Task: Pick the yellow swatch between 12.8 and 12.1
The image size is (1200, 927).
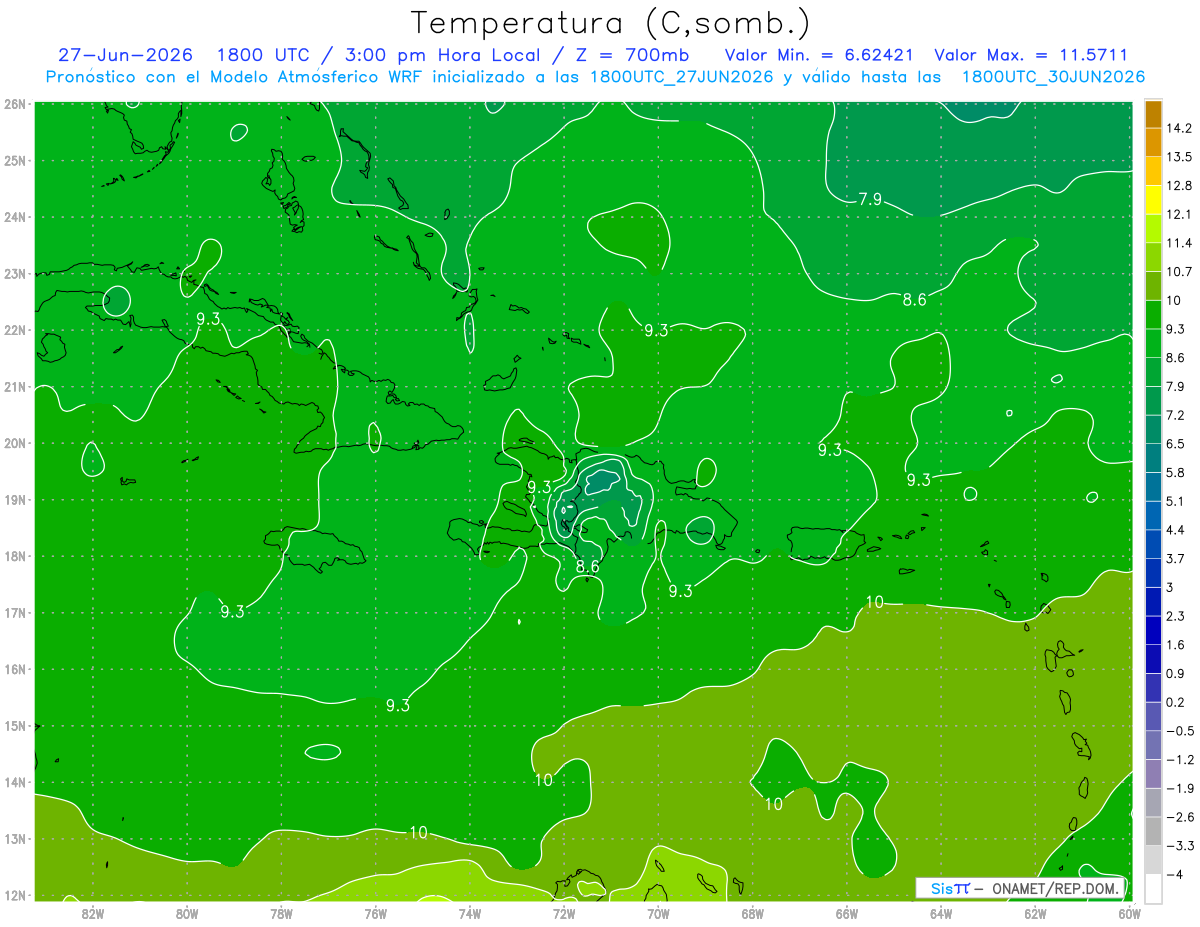Action: 1153,200
